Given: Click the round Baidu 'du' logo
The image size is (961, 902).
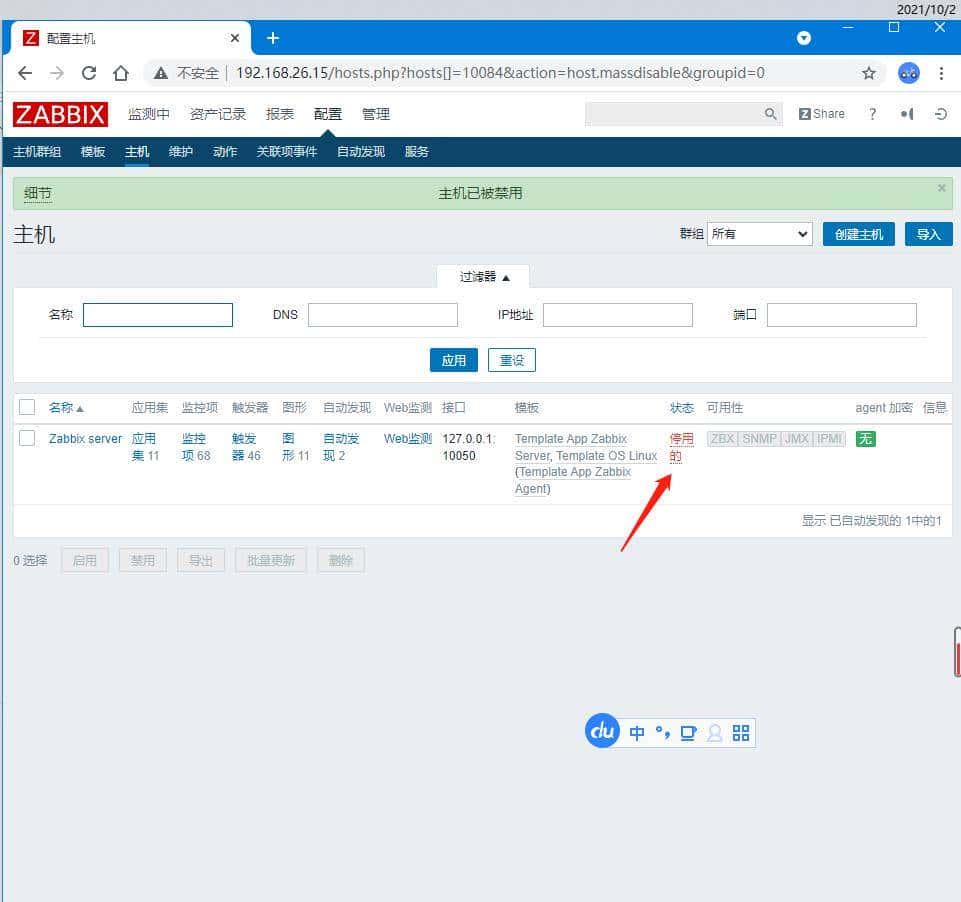Looking at the screenshot, I should click(602, 731).
